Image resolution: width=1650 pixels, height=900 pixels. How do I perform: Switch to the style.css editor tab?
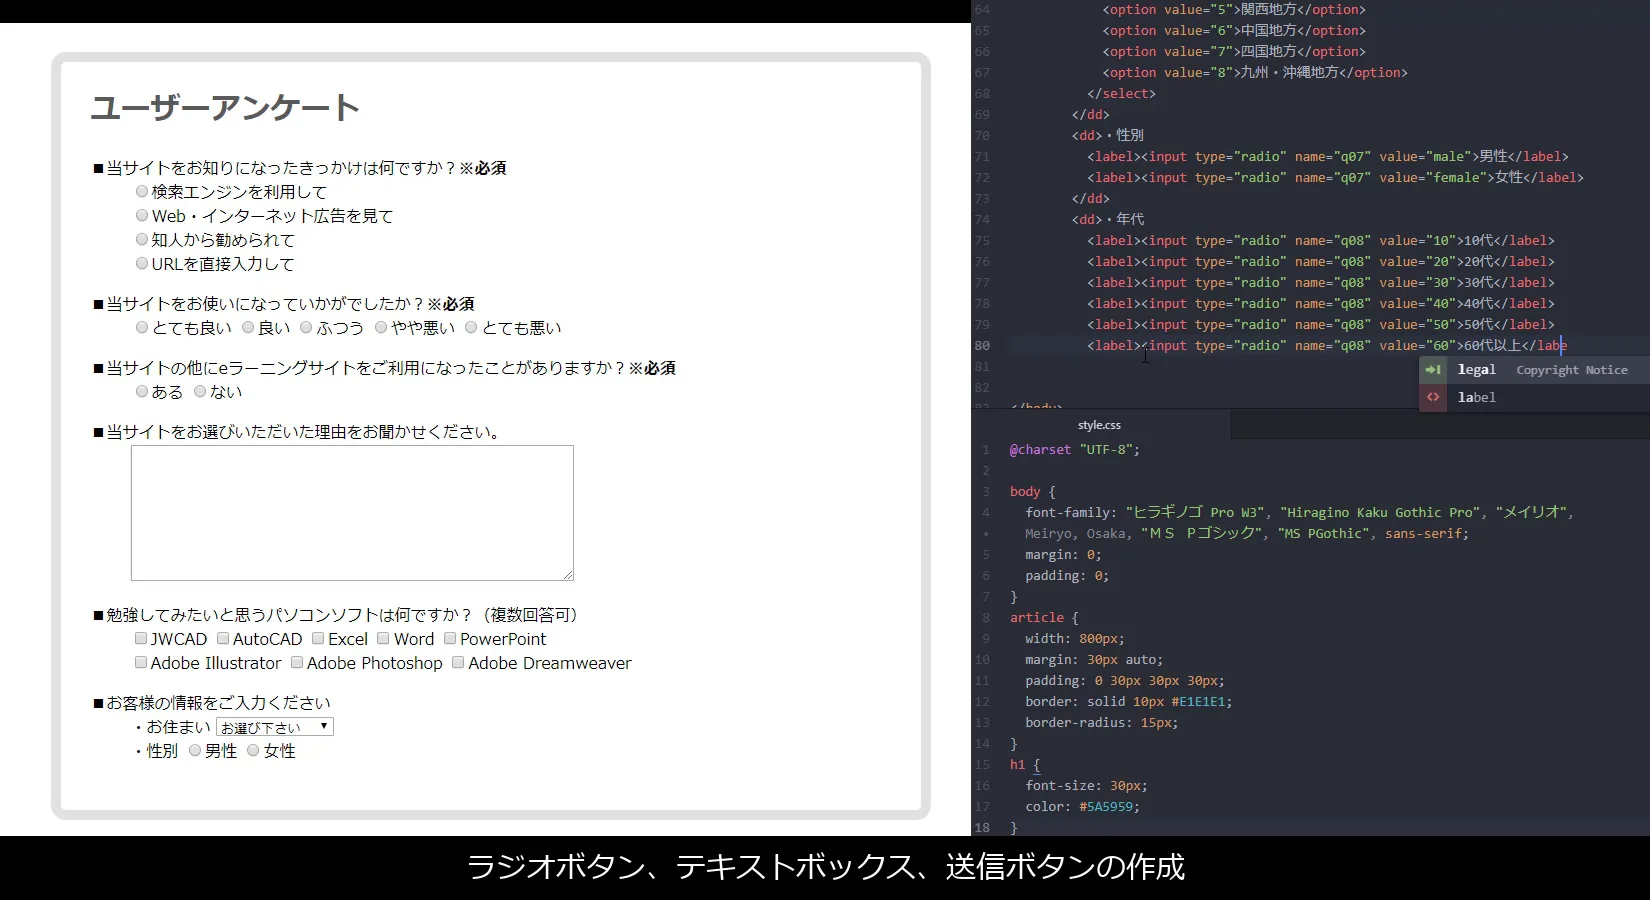(1099, 425)
